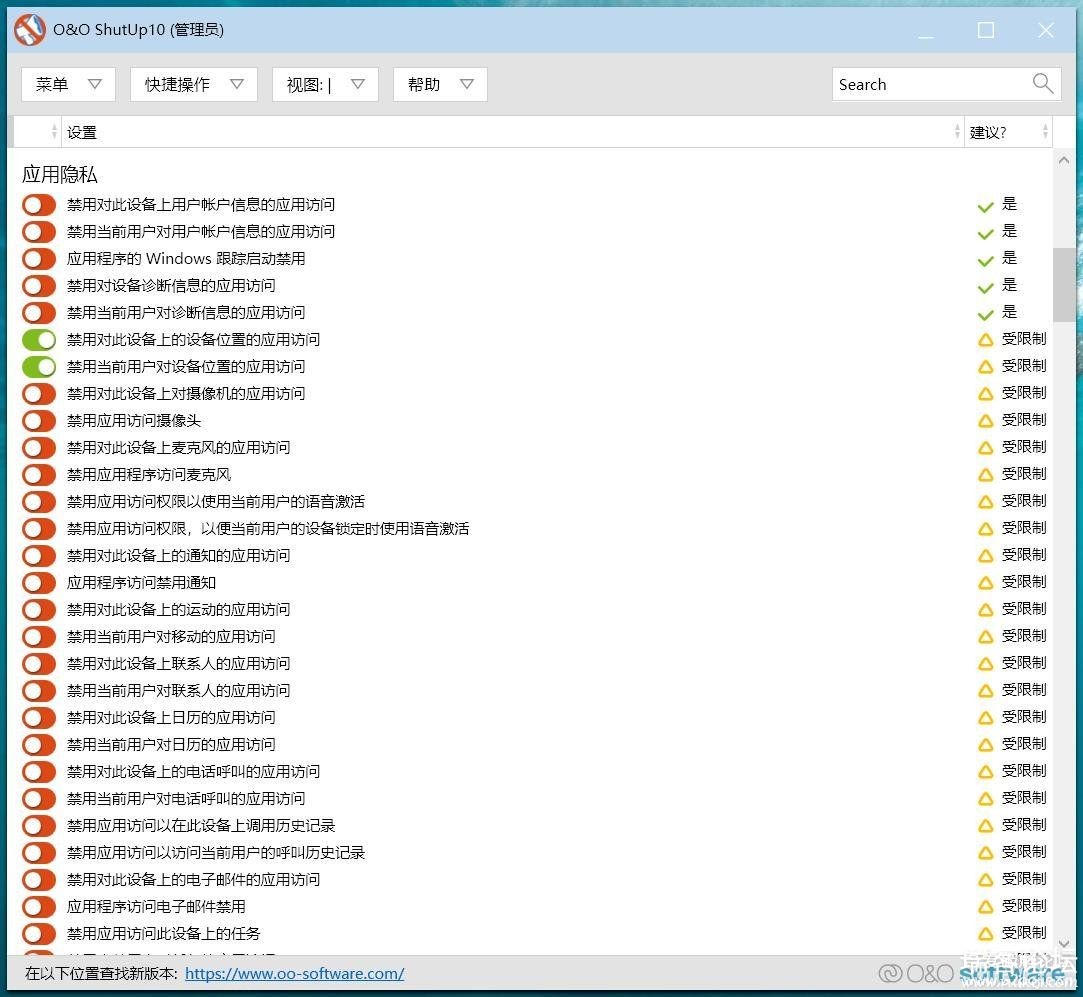Image resolution: width=1083 pixels, height=997 pixels.
Task: Click warning triangle for 禁用当前用户对移动的应用访问
Action: [986, 636]
